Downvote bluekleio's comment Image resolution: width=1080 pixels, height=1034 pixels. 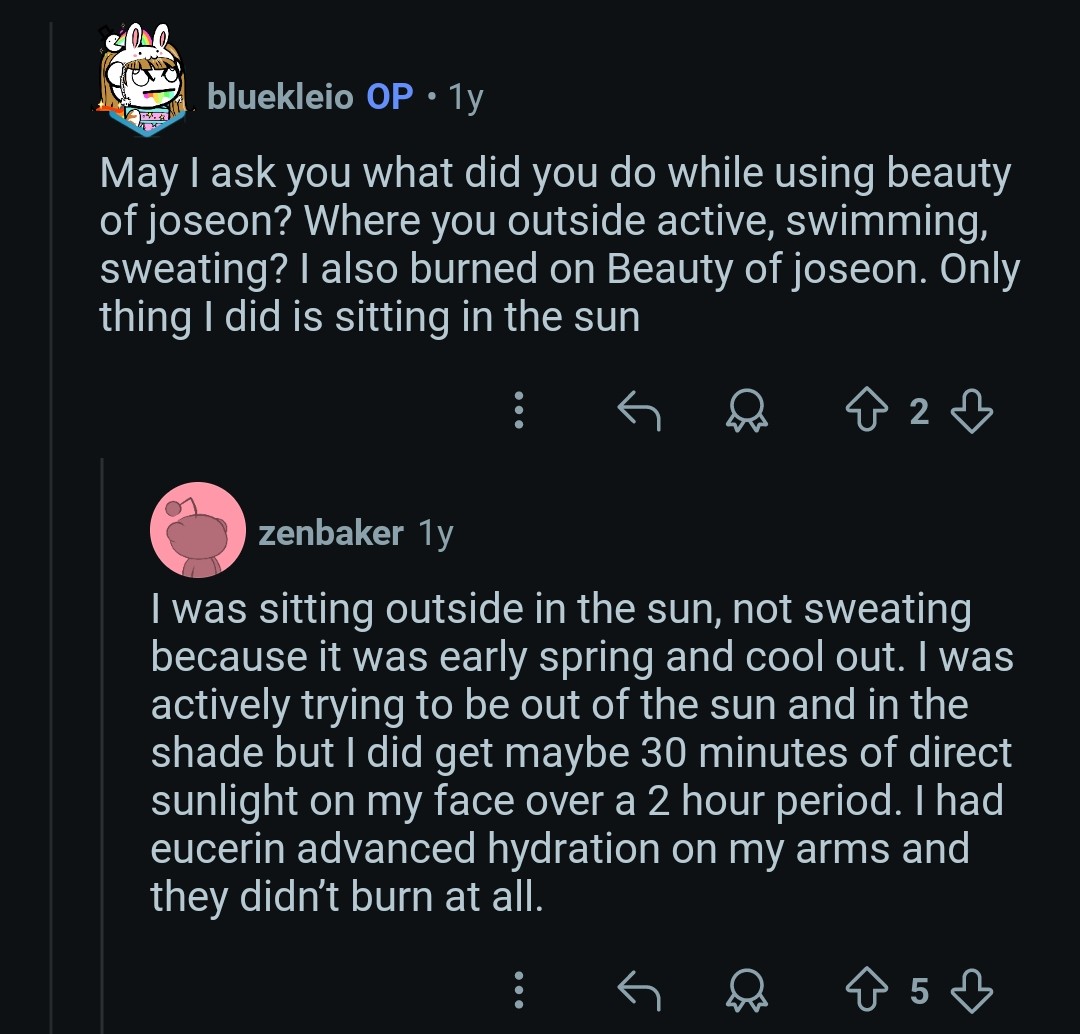click(970, 410)
